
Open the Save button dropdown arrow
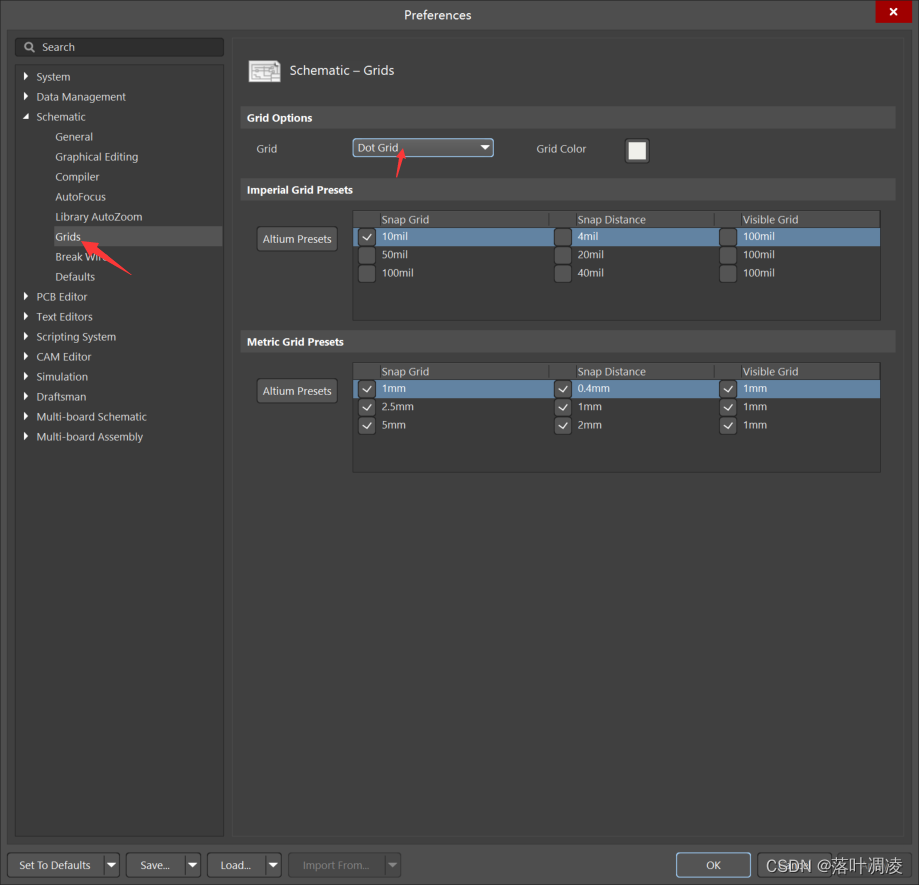192,865
